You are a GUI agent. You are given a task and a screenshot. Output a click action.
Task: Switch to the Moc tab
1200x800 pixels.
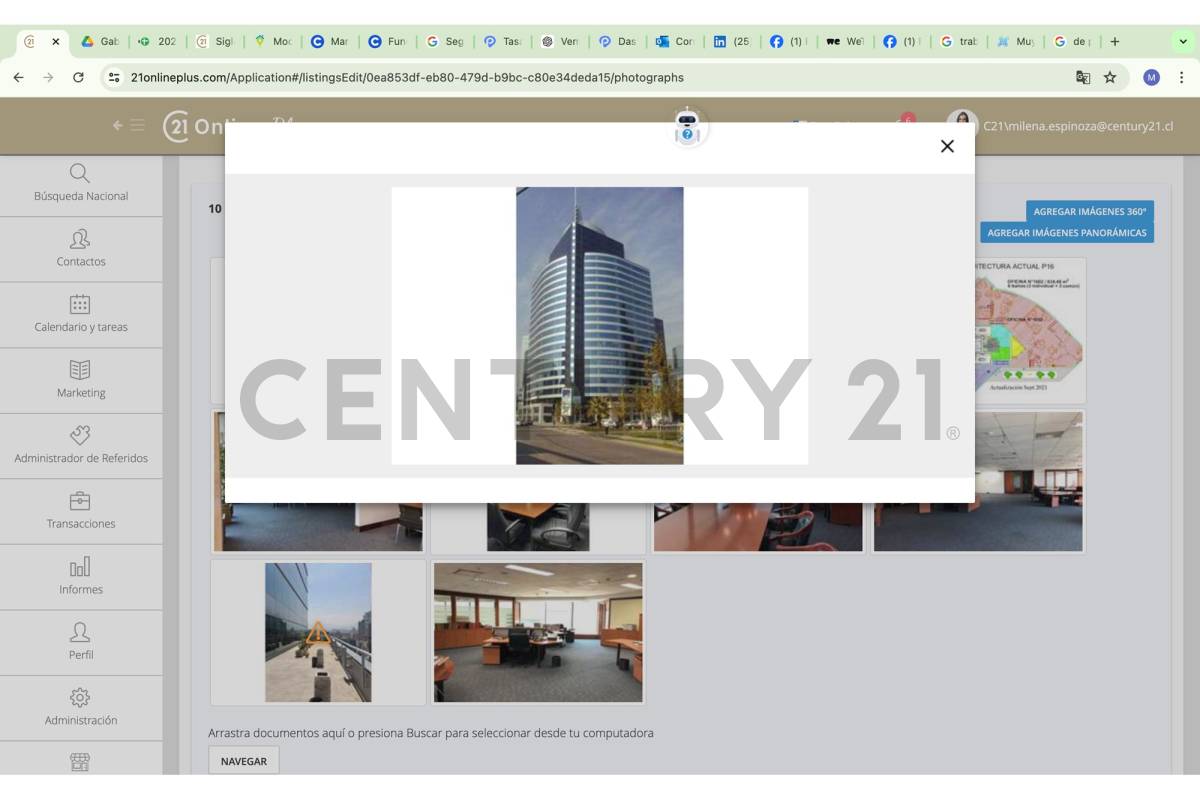click(272, 42)
